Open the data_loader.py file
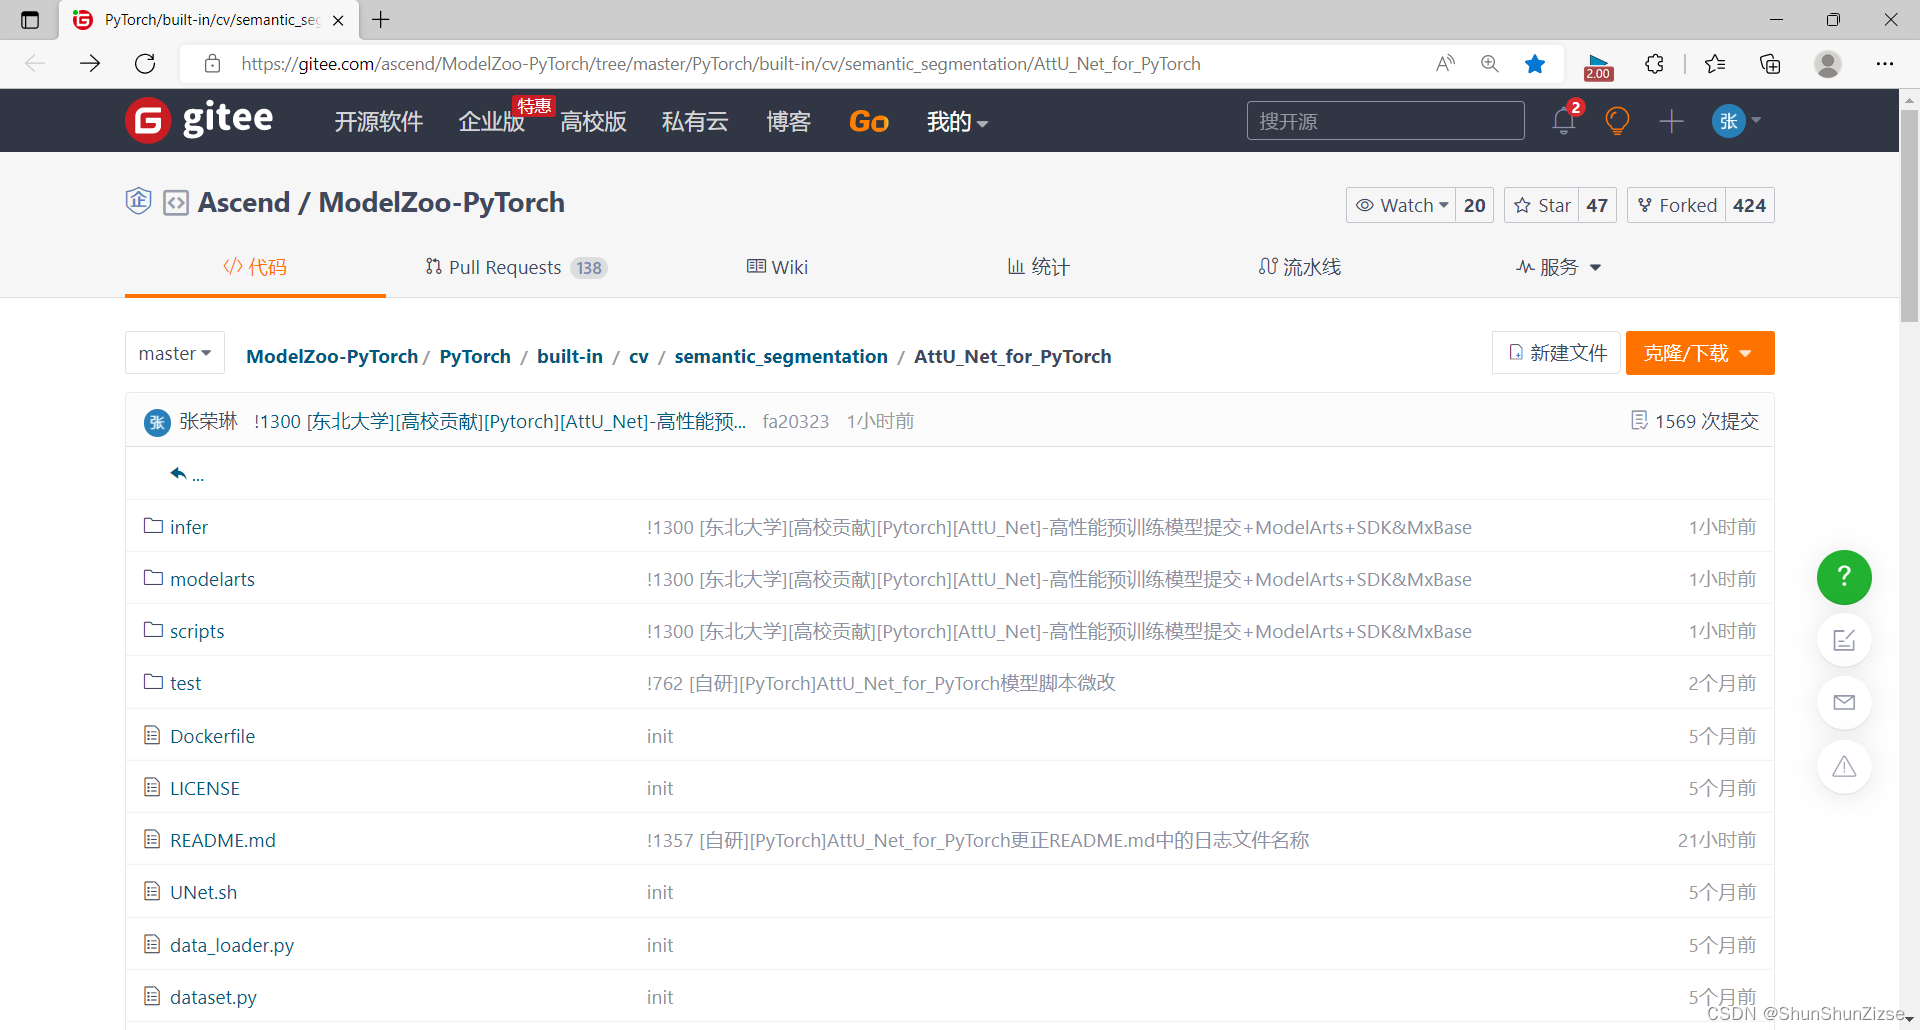The image size is (1920, 1030). pyautogui.click(x=232, y=945)
